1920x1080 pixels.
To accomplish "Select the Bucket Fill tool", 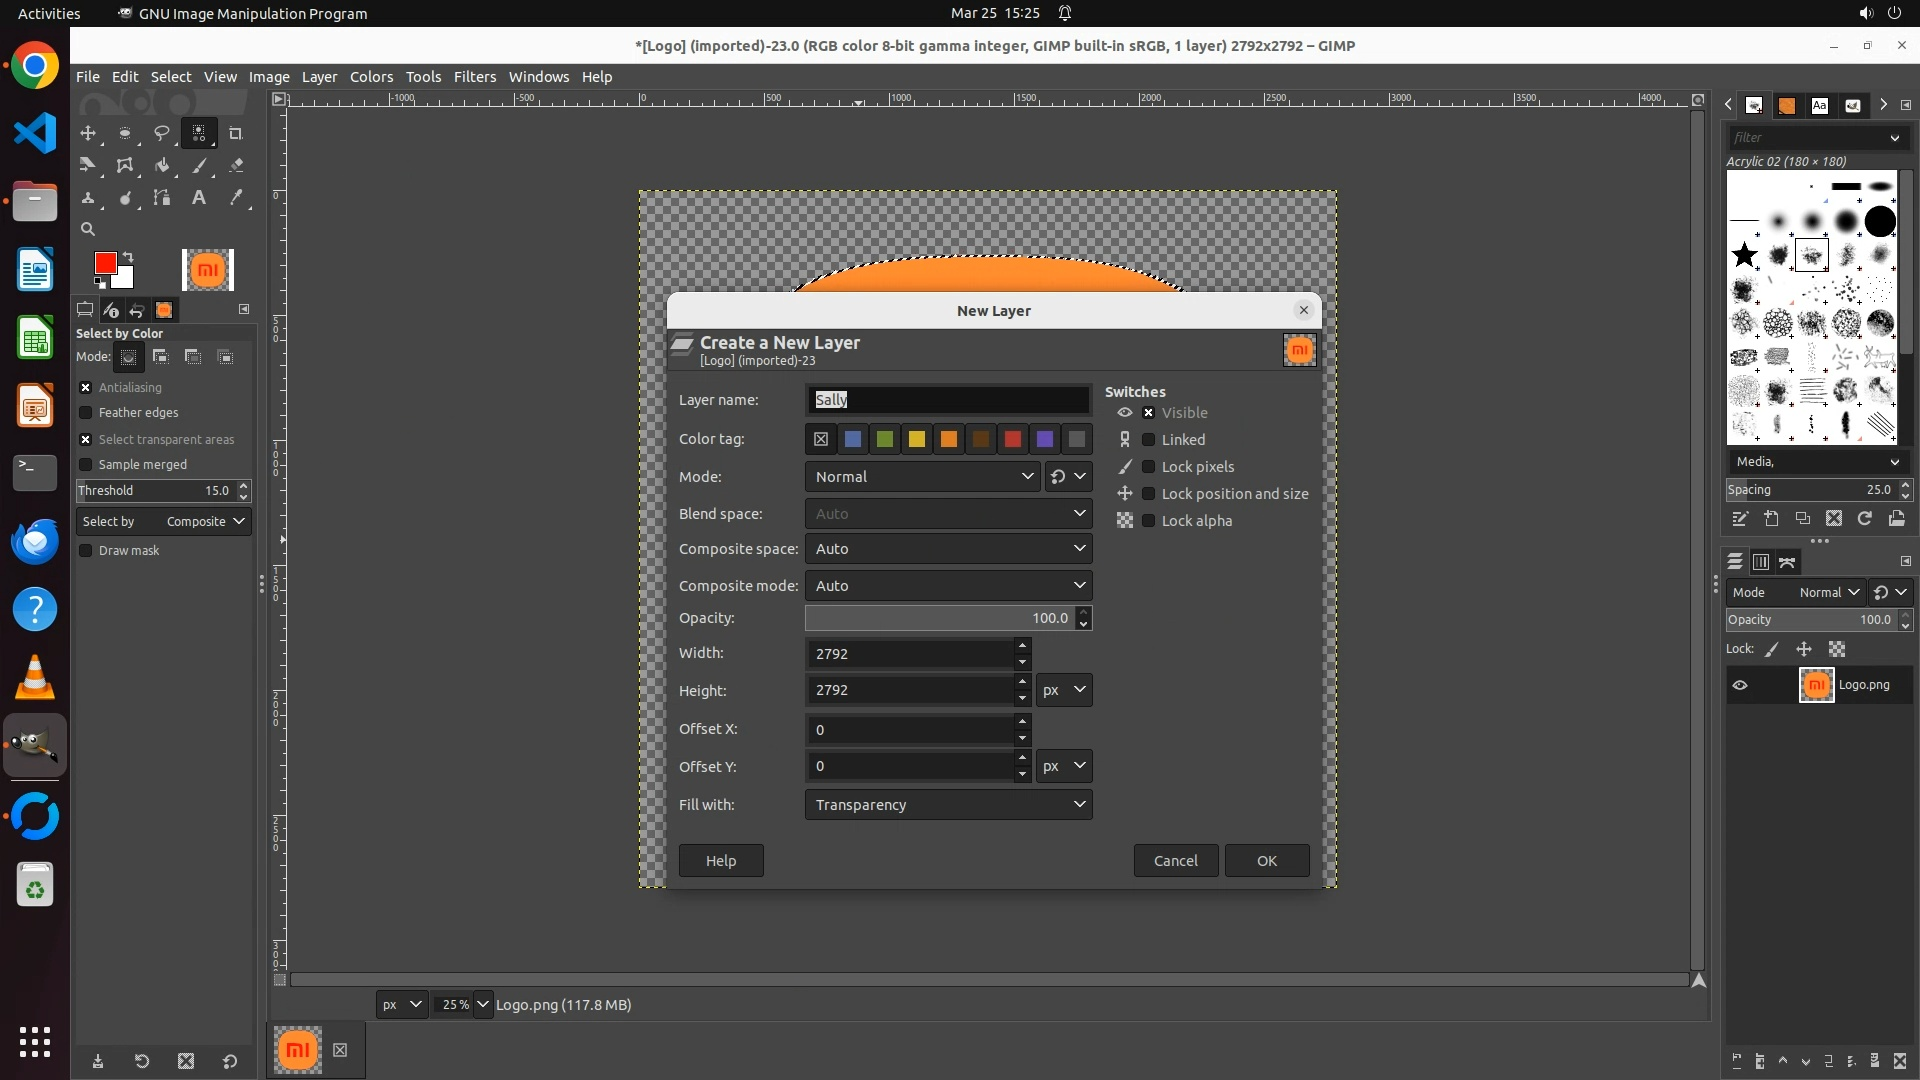I will click(x=162, y=166).
